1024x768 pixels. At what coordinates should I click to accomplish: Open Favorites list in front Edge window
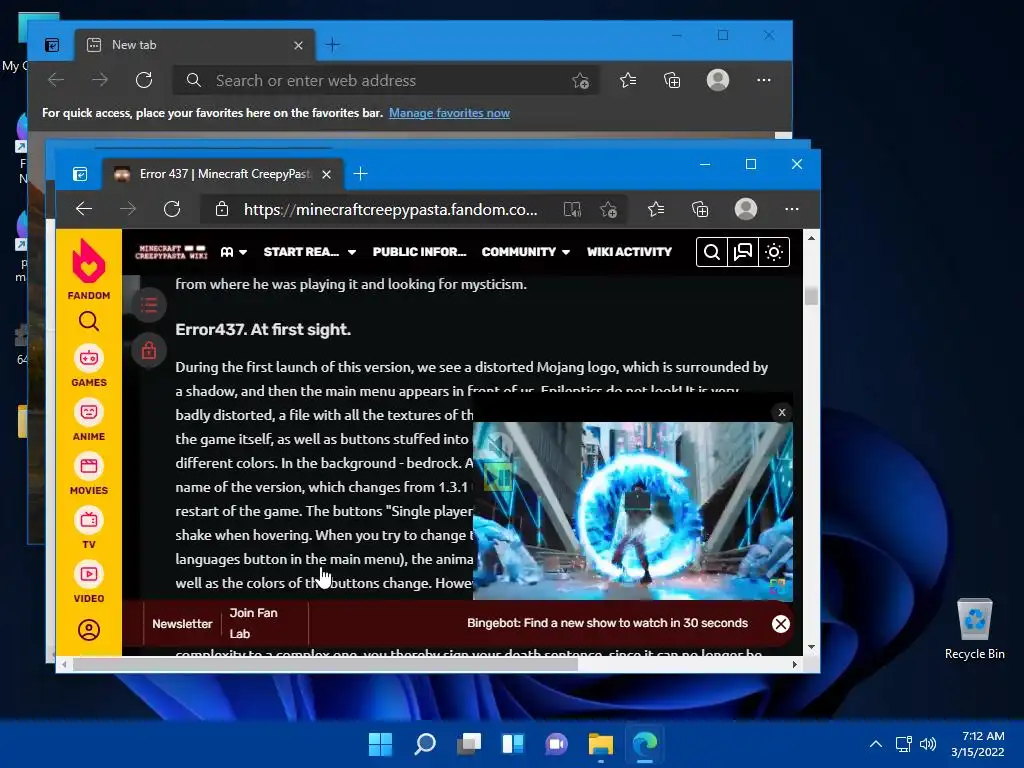pos(656,209)
